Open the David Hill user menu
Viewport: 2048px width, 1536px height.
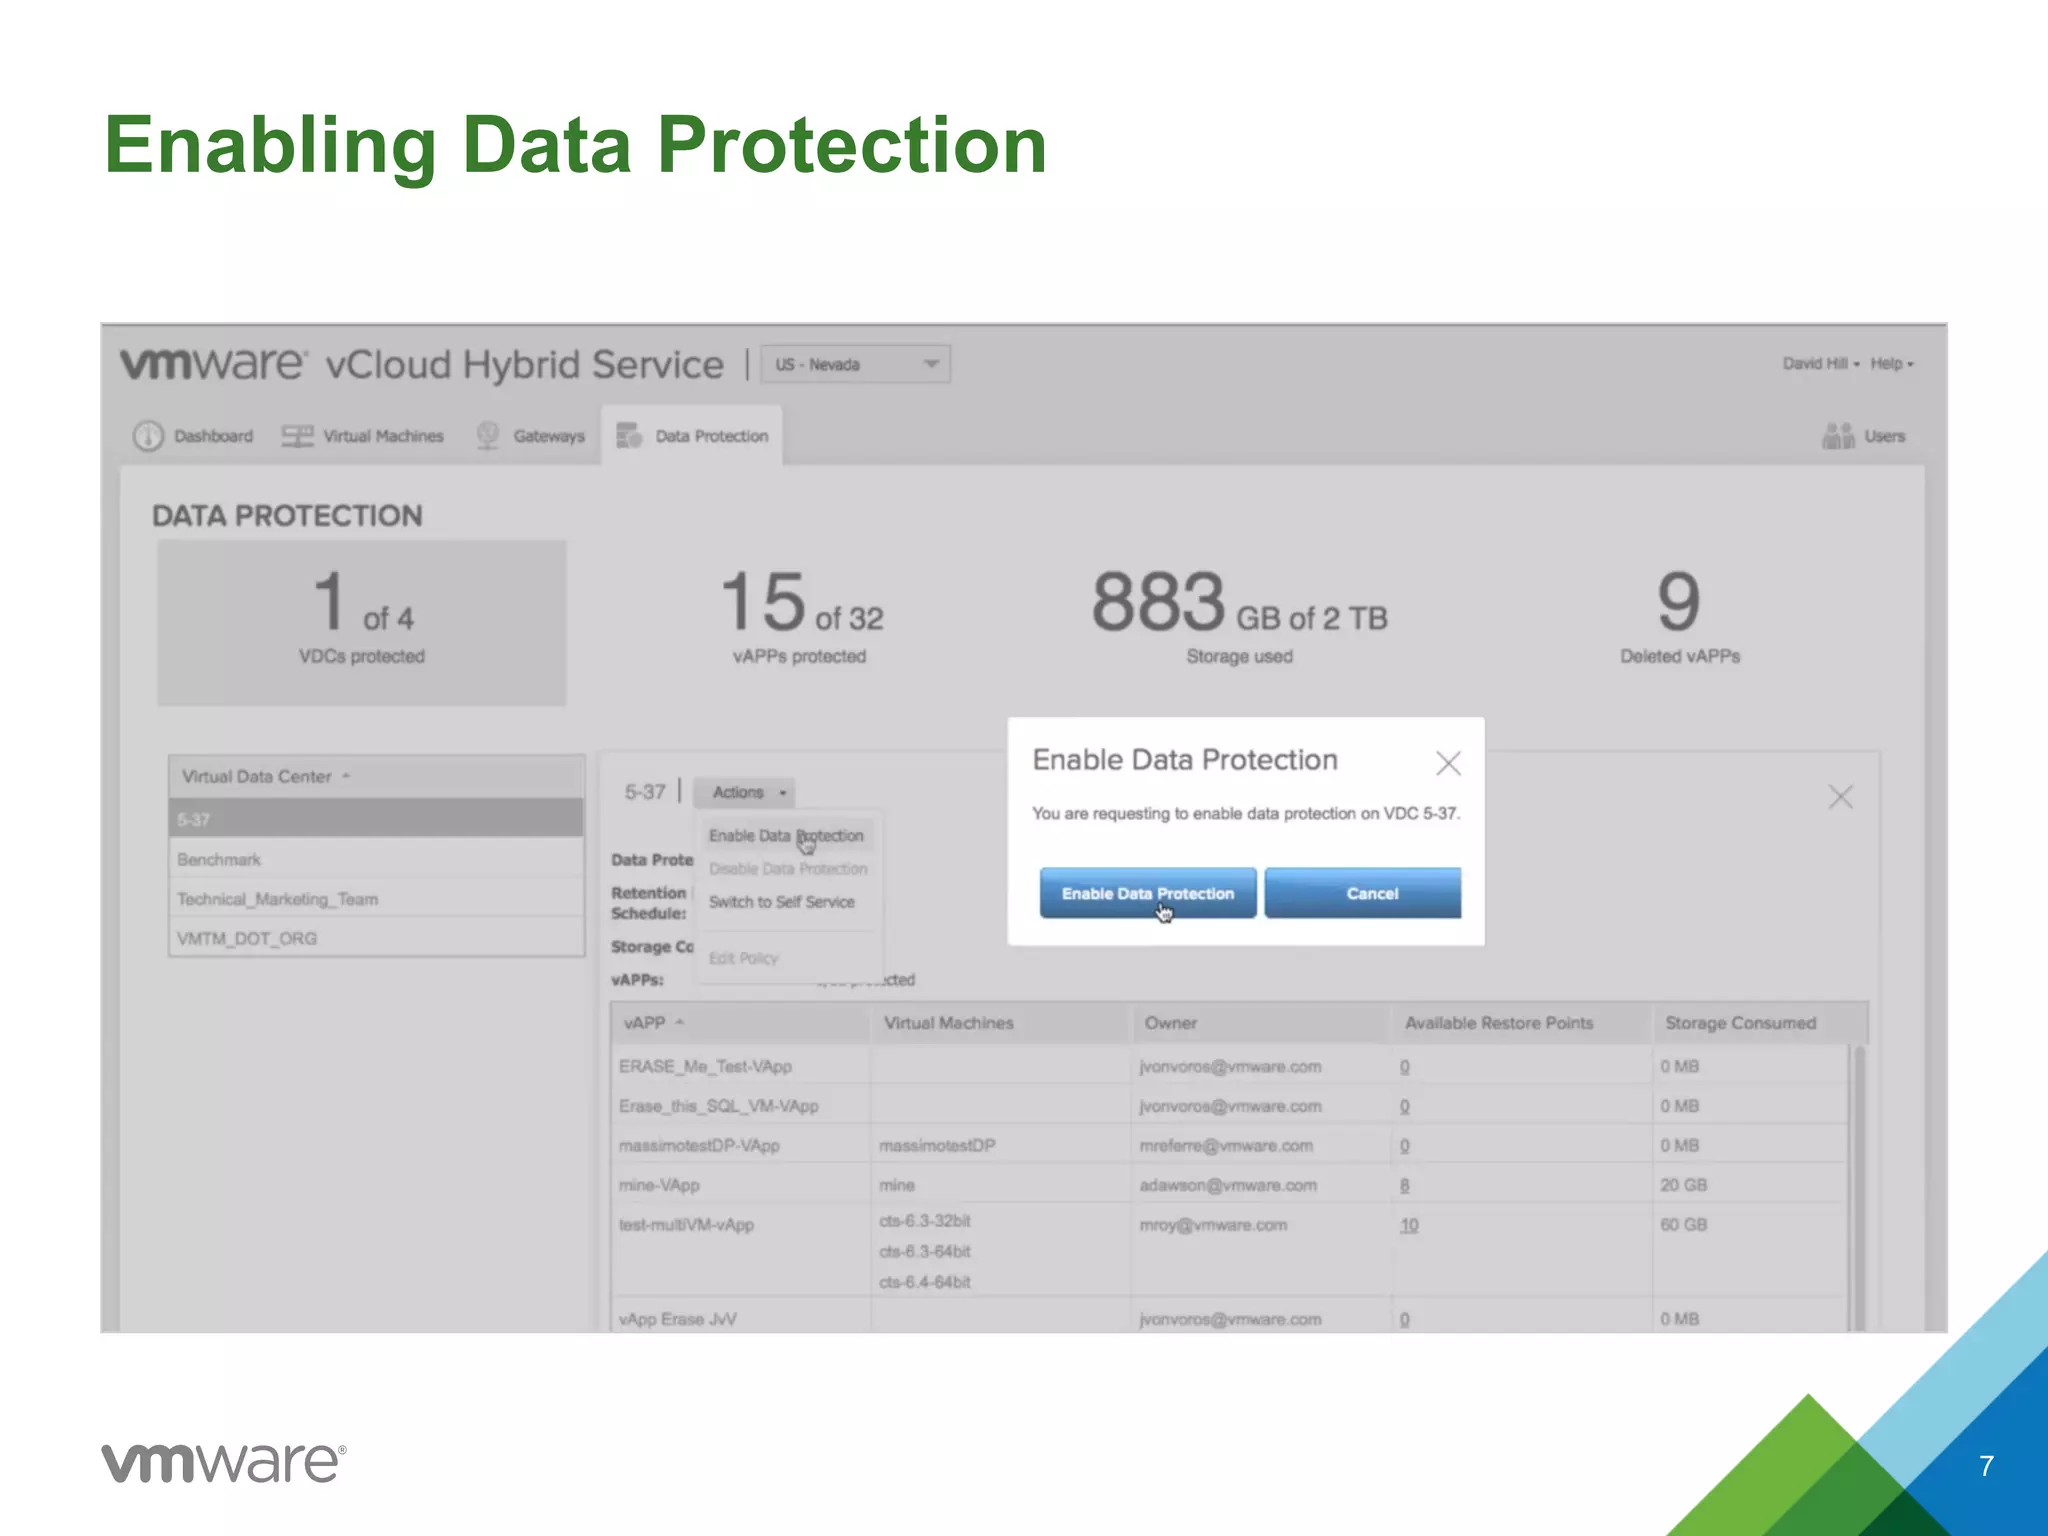click(x=1821, y=363)
